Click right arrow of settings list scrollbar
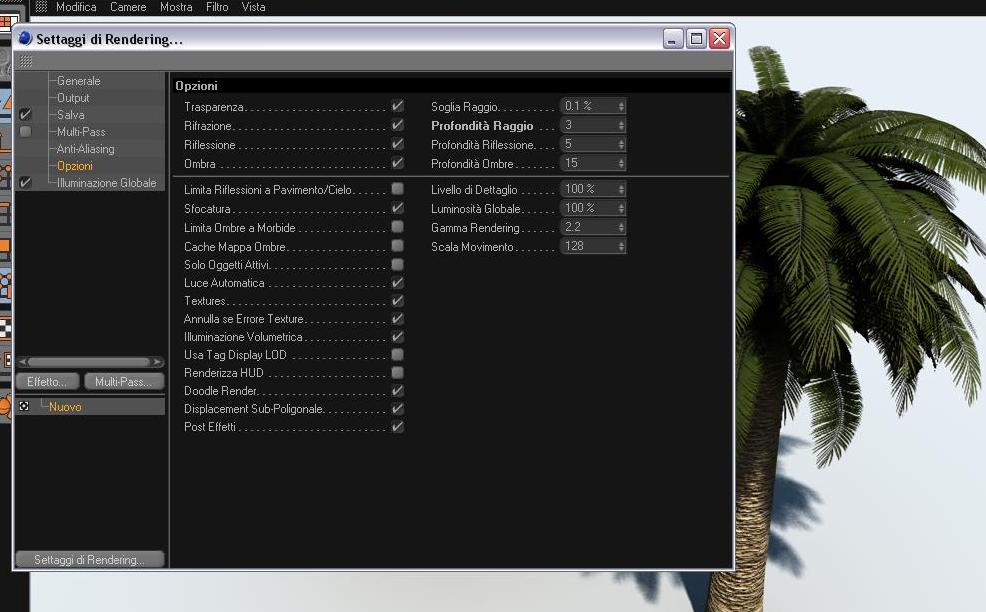The width and height of the screenshot is (986, 612). tap(158, 362)
